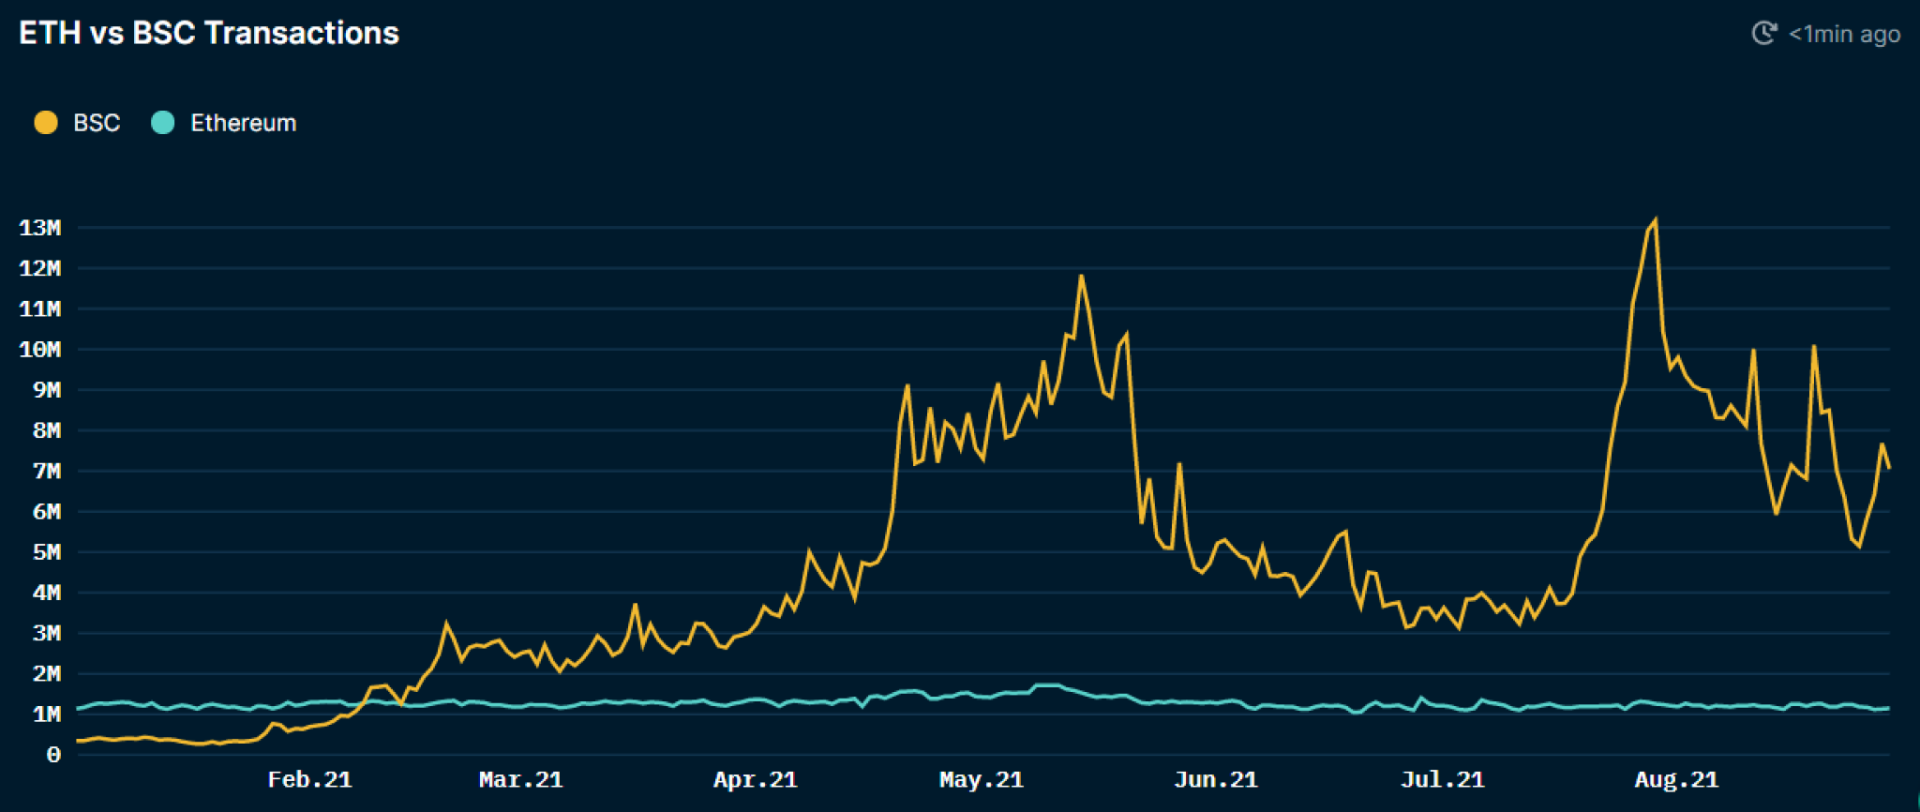1920x812 pixels.
Task: Click the ETH vs BSC Transactions title
Action: [209, 33]
